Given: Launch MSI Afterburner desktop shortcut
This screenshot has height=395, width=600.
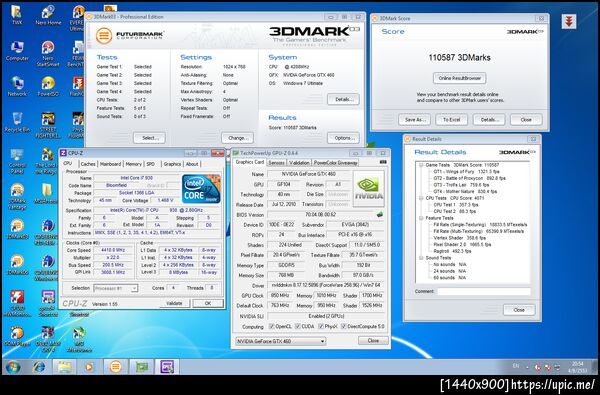Looking at the screenshot, I should (x=79, y=339).
